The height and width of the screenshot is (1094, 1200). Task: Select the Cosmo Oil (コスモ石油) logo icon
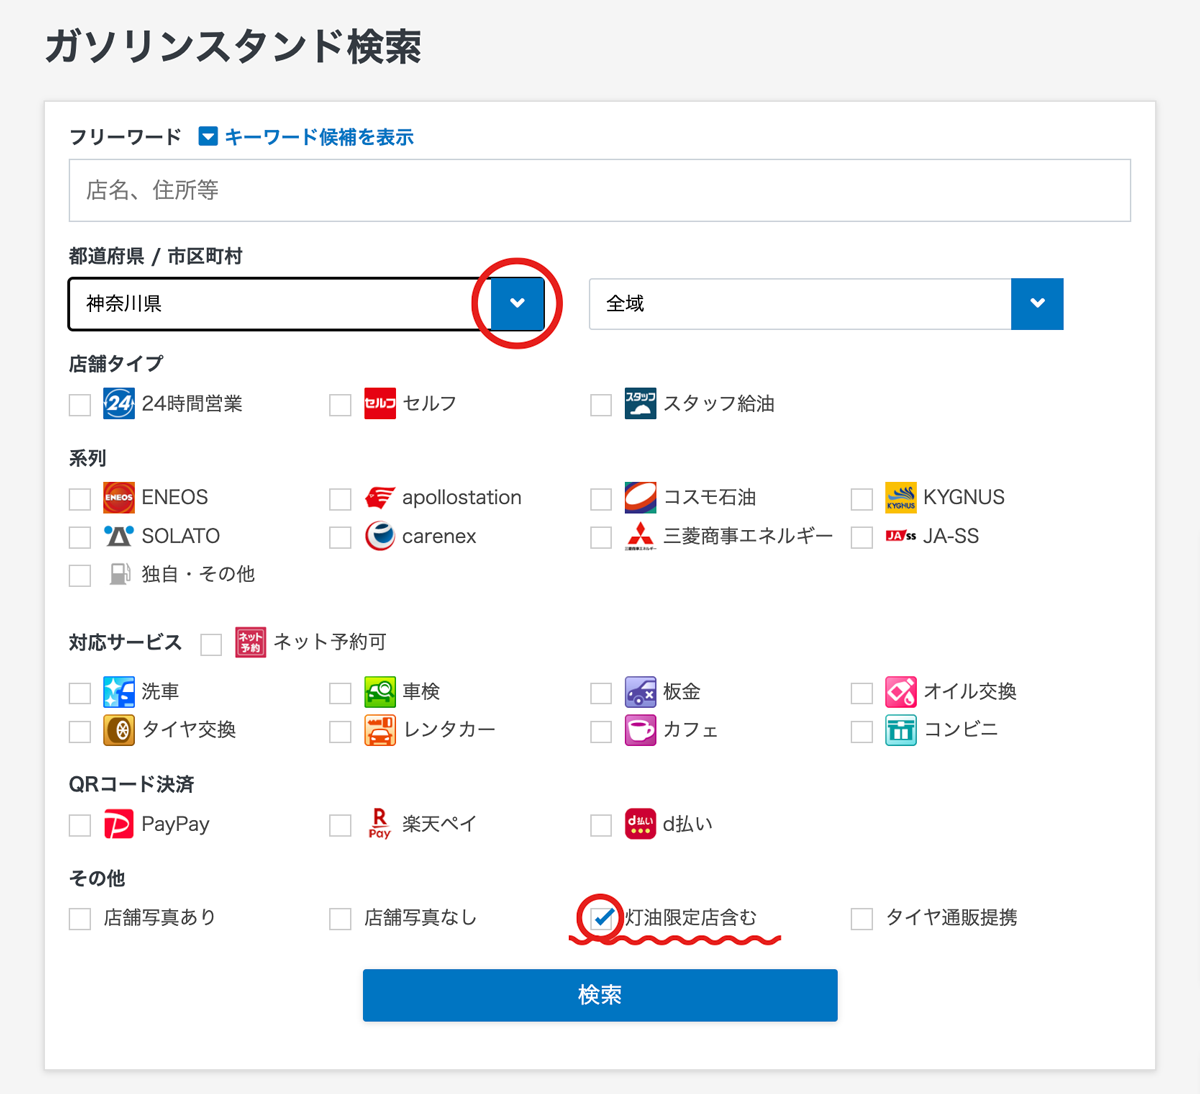[640, 497]
